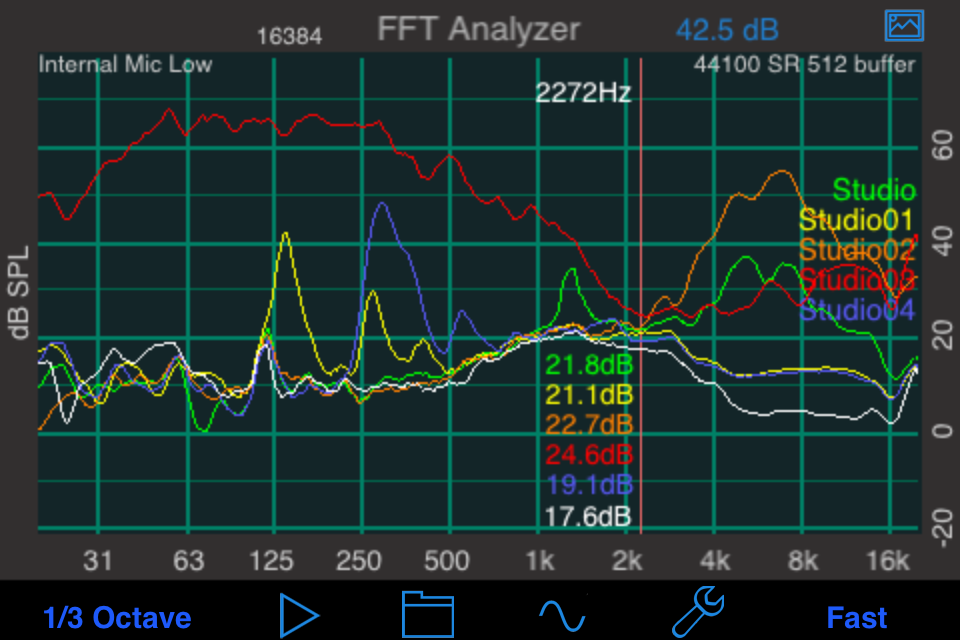Tap the dB SPL axis label

(x=20, y=292)
